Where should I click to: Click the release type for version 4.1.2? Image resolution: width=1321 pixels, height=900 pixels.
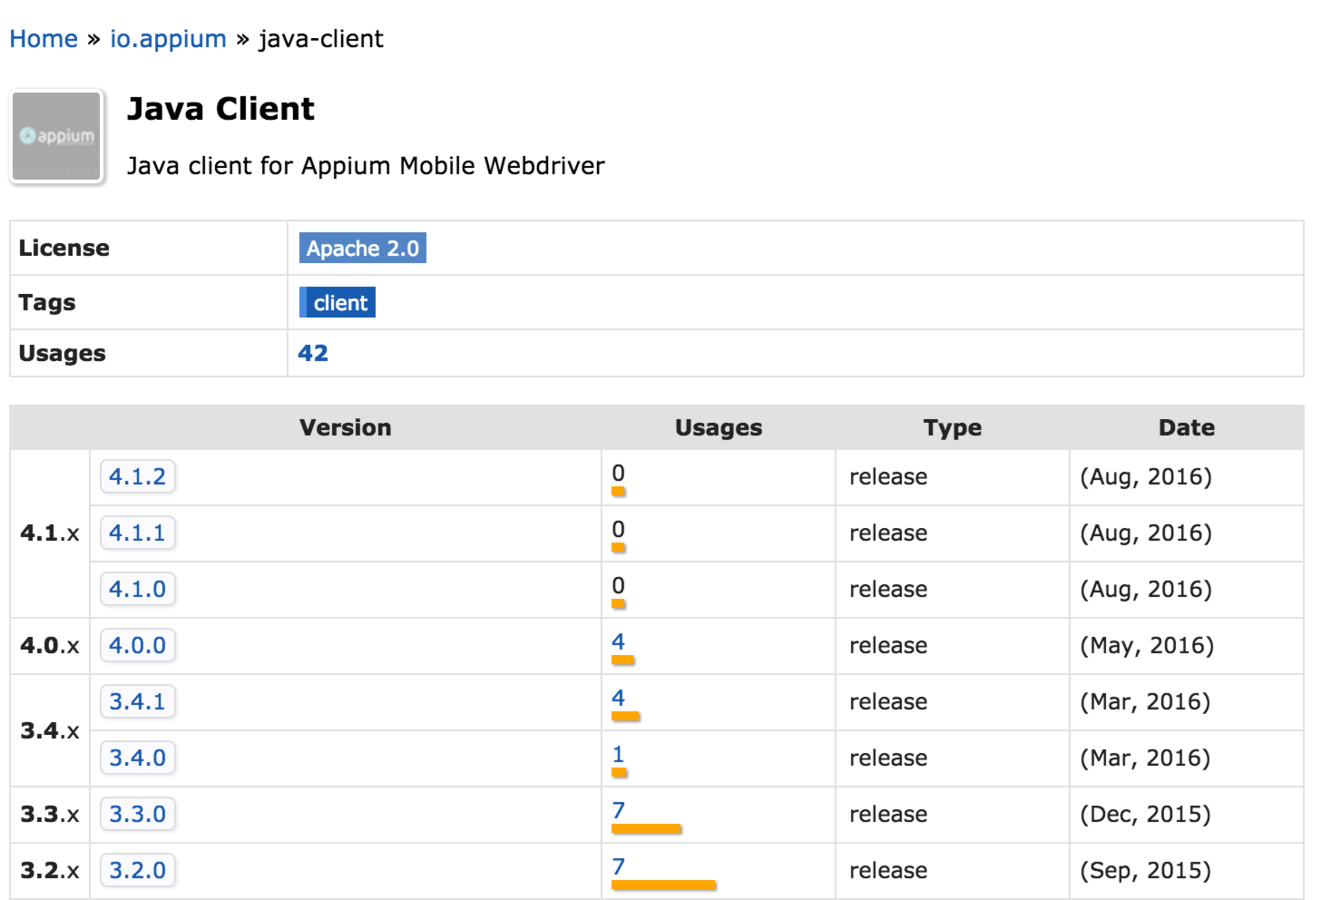[888, 477]
